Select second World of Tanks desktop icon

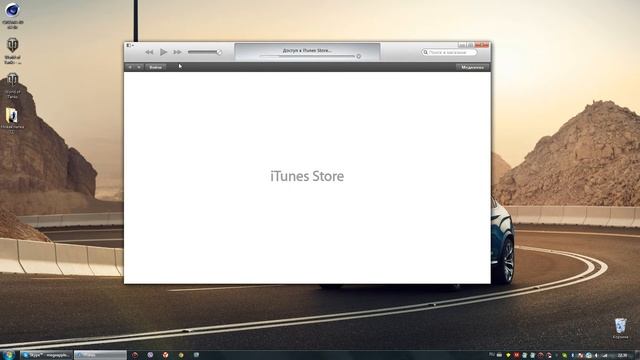[13, 86]
